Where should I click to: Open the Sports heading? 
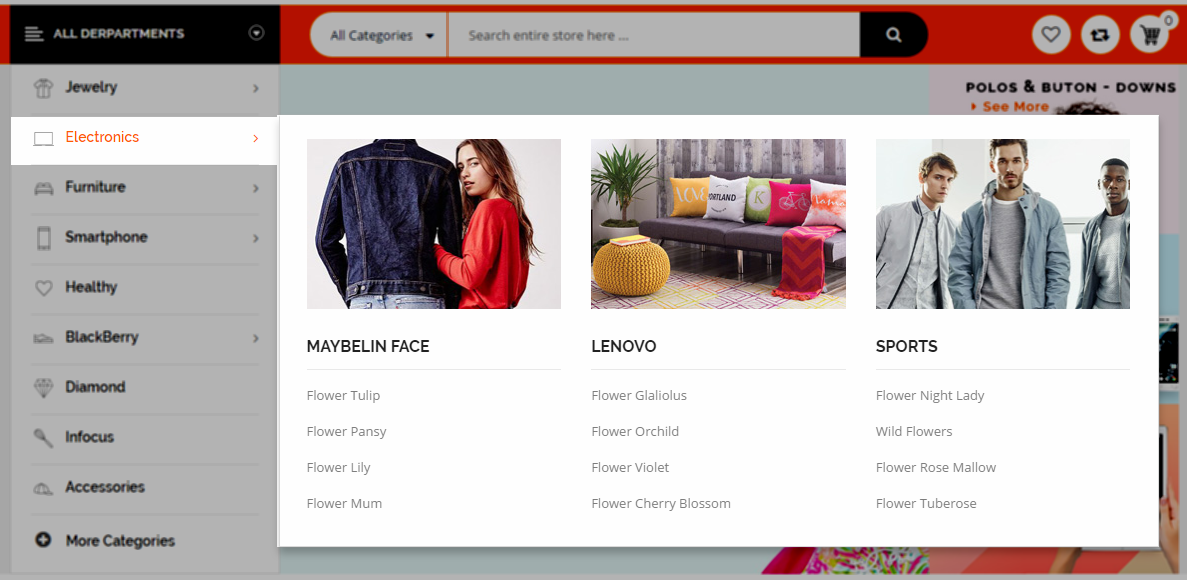click(907, 347)
